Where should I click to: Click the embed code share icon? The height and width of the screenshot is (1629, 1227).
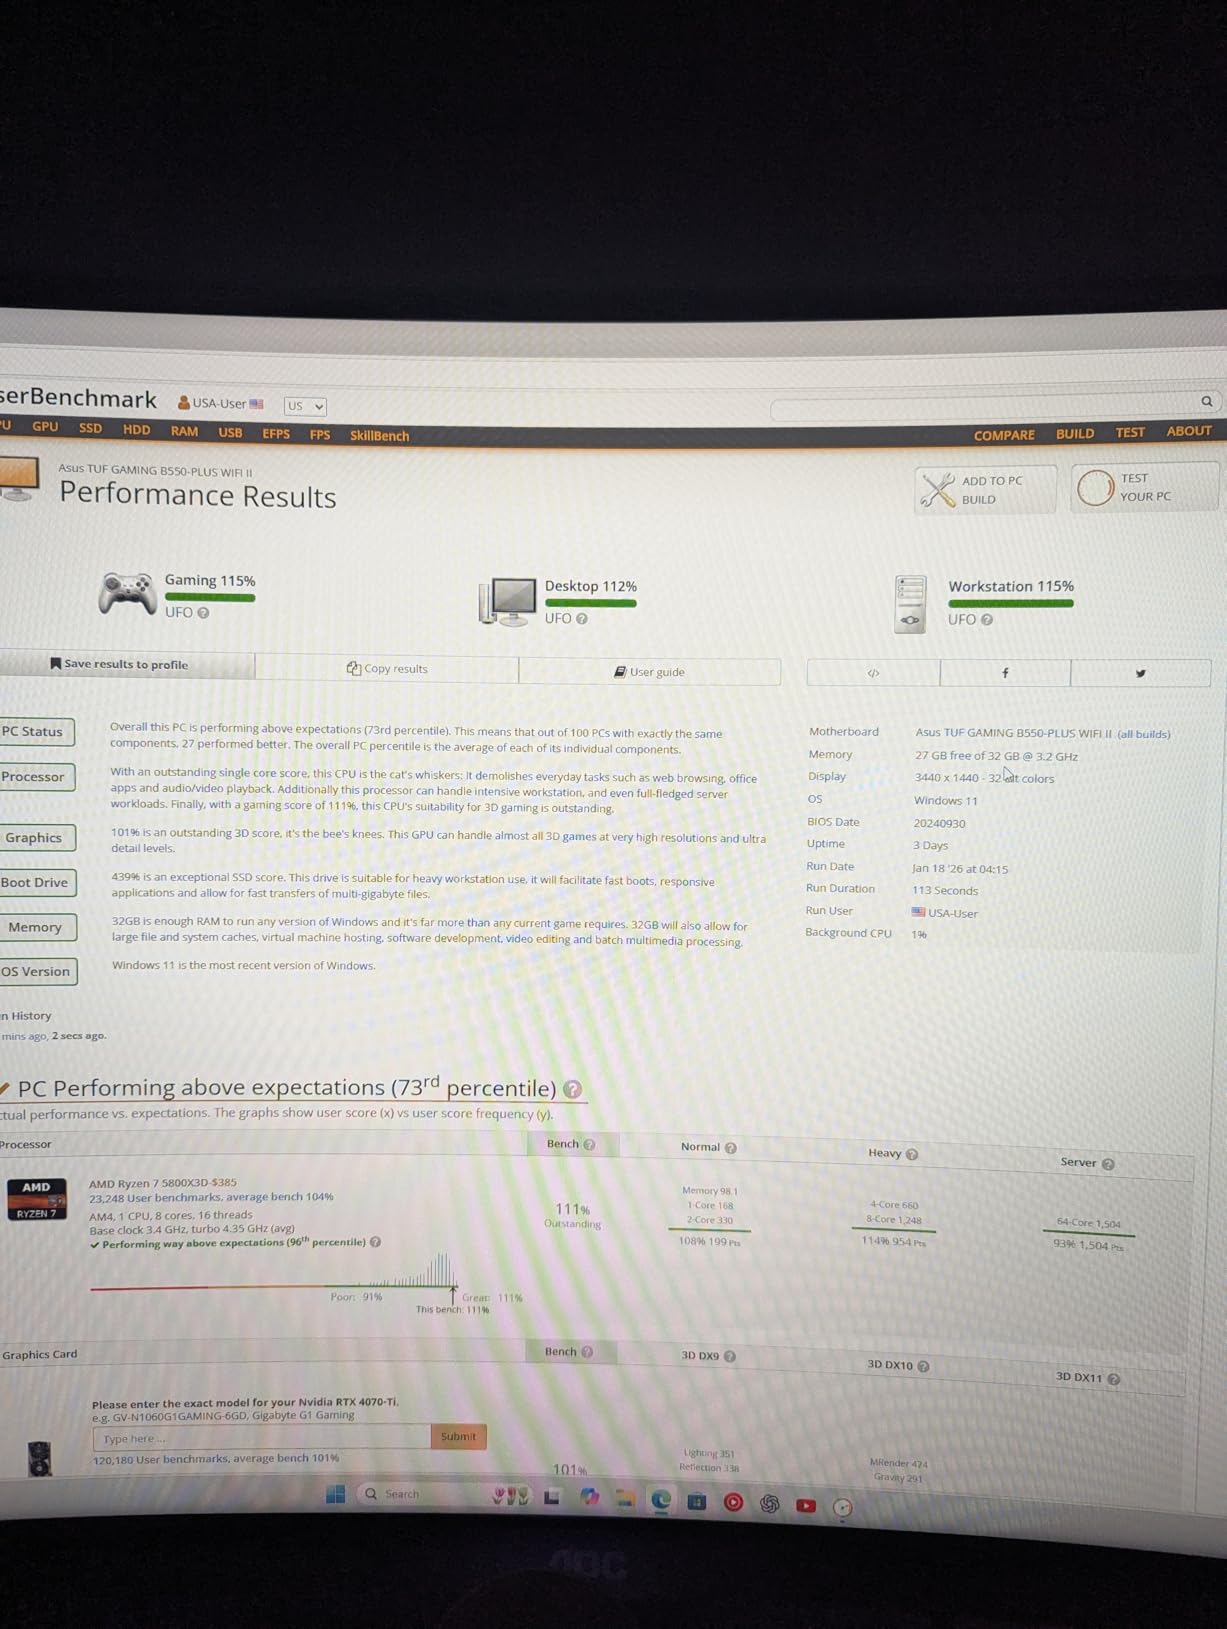[873, 673]
